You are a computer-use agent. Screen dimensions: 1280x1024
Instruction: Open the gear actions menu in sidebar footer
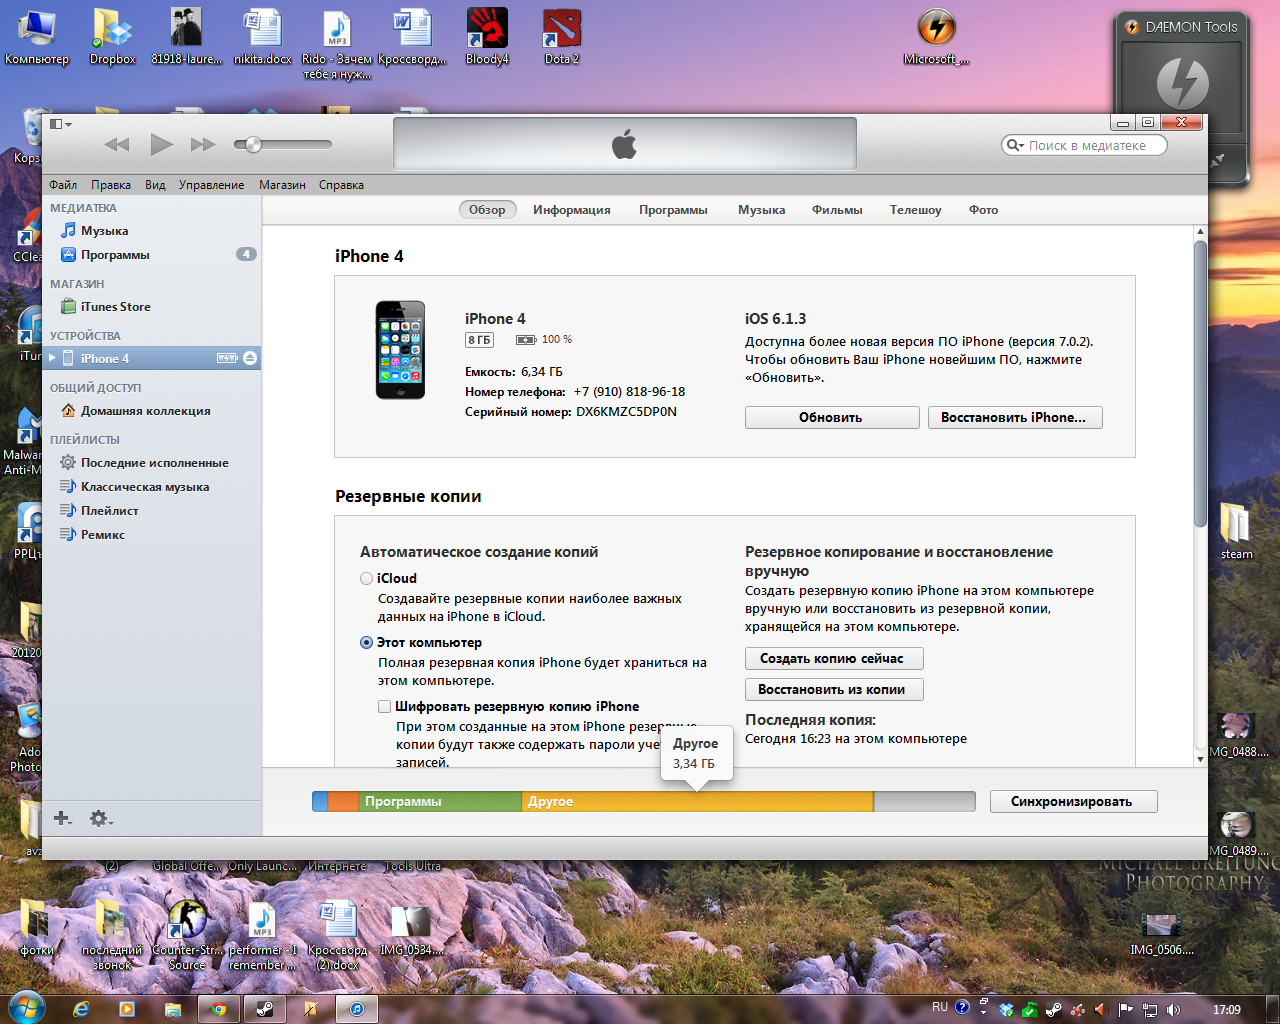[x=100, y=818]
